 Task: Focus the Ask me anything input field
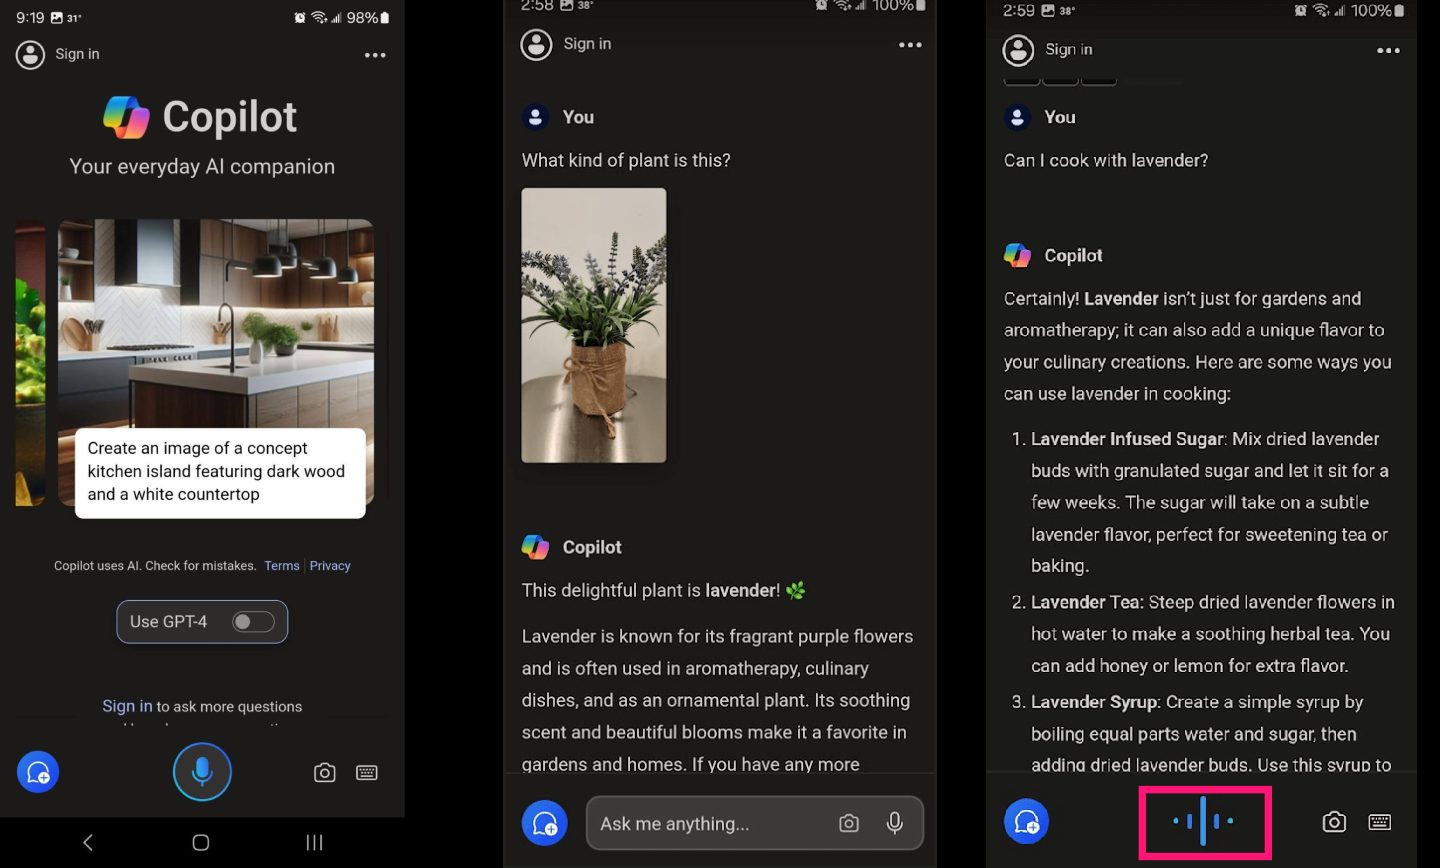coord(755,823)
